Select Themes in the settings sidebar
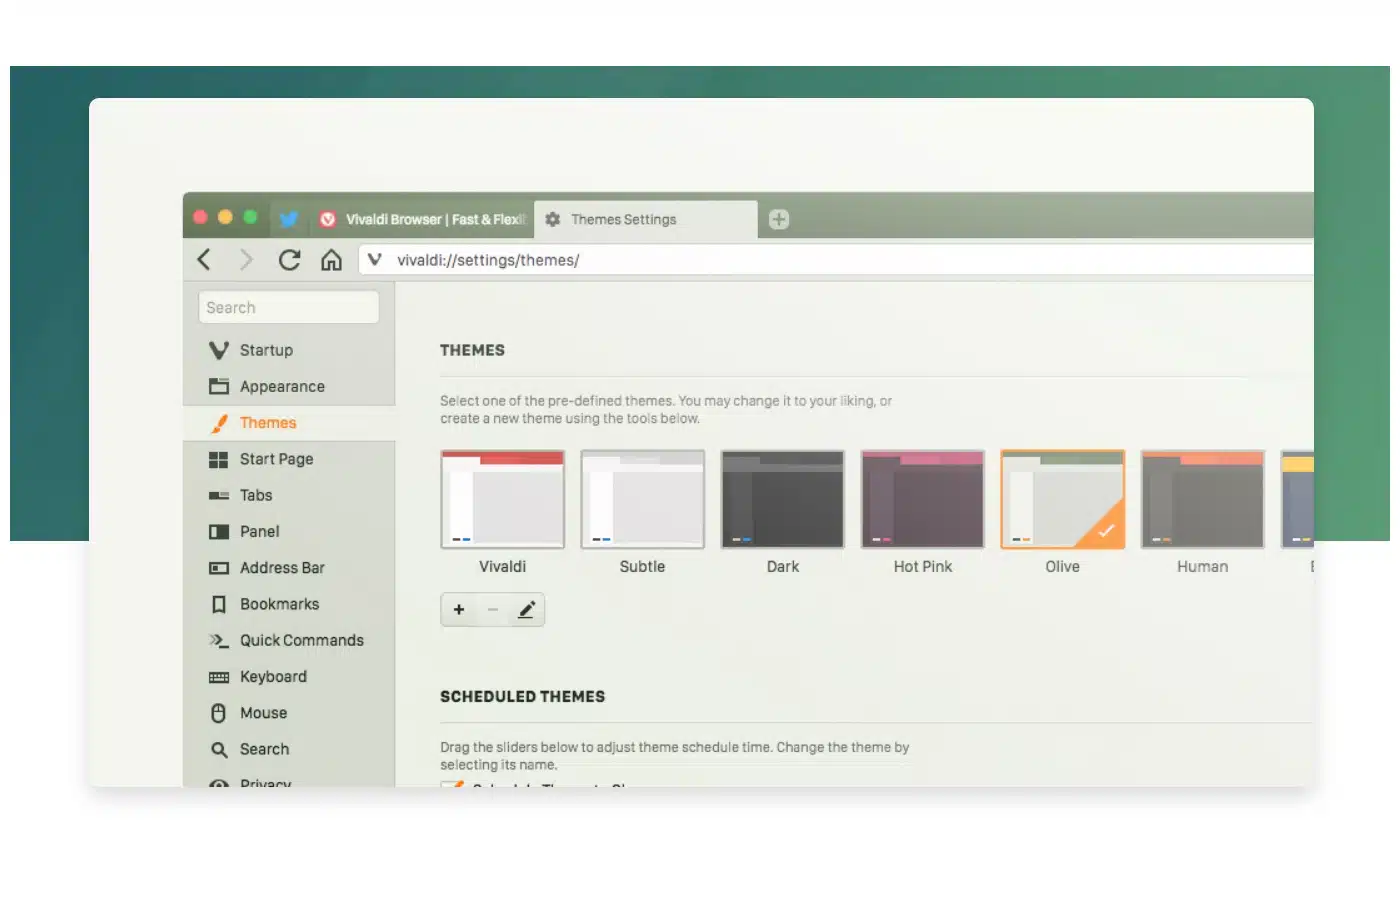Viewport: 1400px width, 900px height. click(289, 423)
